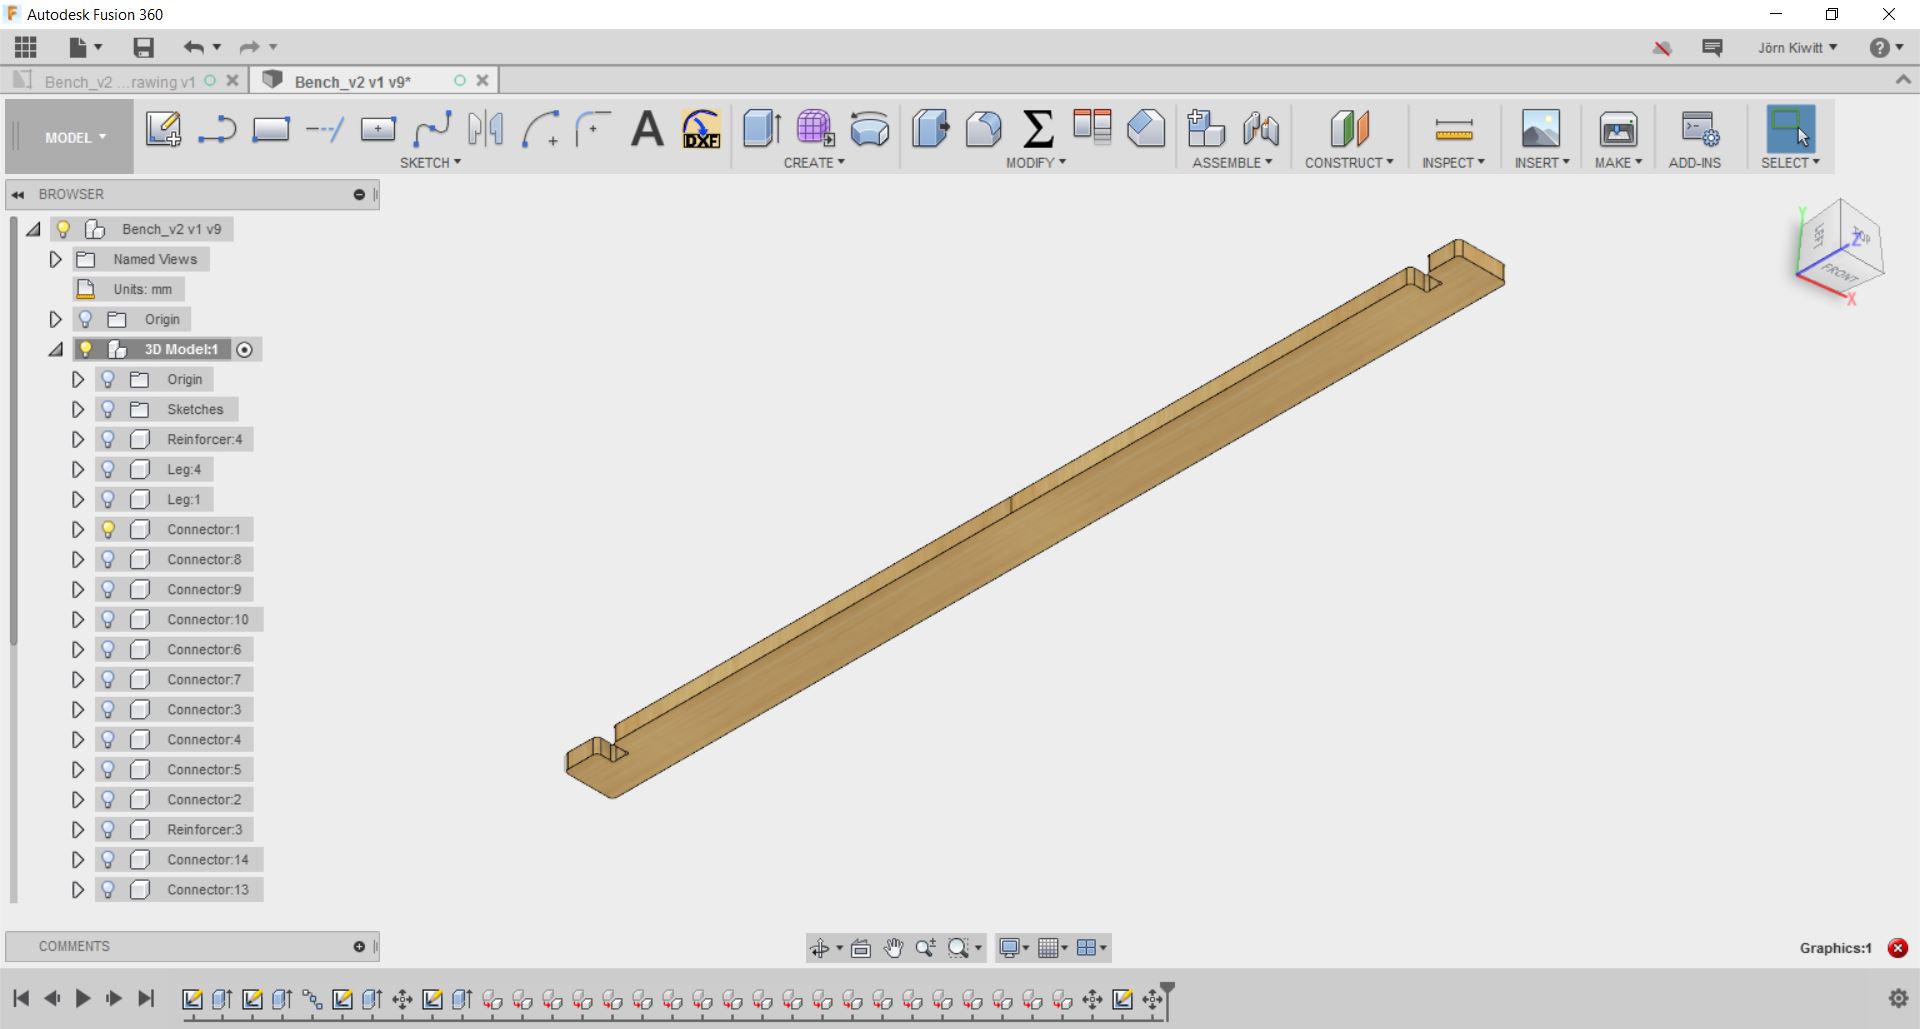Open the MODIFY menu

(x=1036, y=162)
